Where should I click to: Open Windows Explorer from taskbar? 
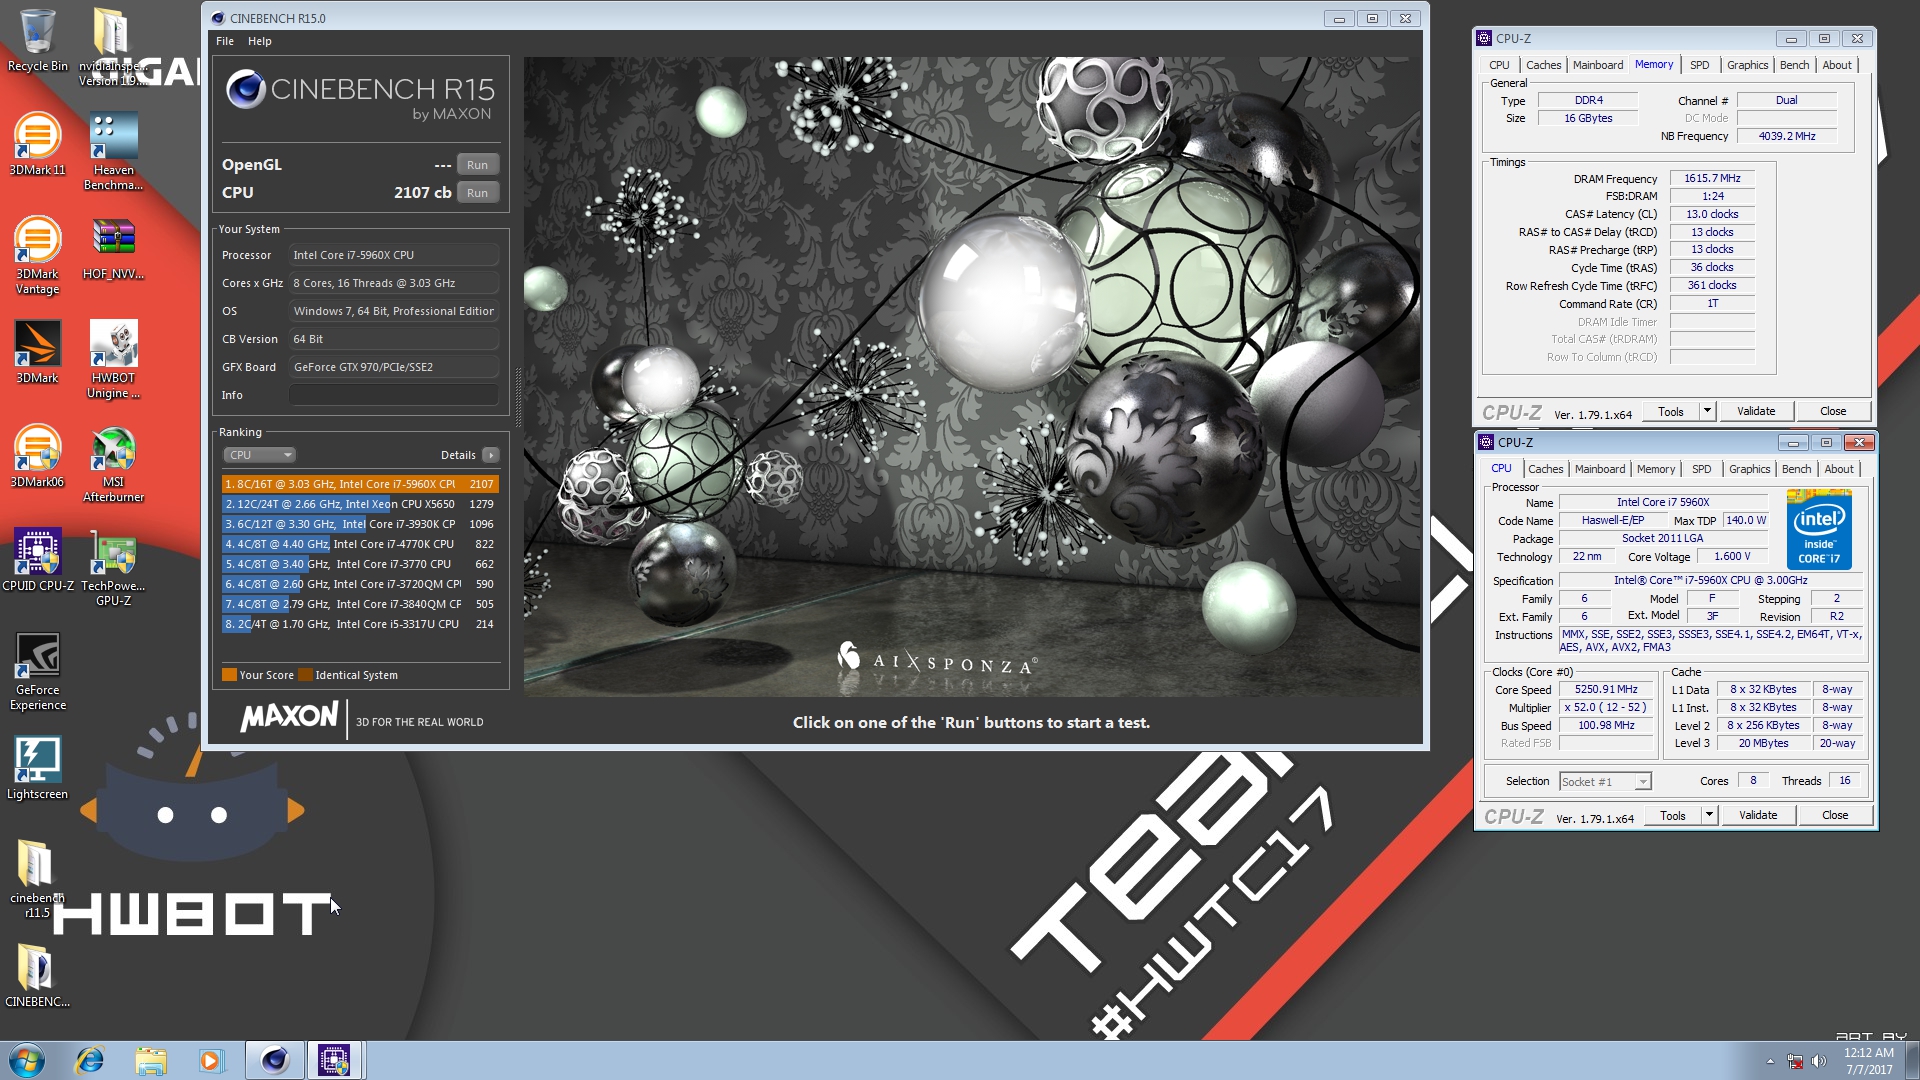[x=150, y=1060]
